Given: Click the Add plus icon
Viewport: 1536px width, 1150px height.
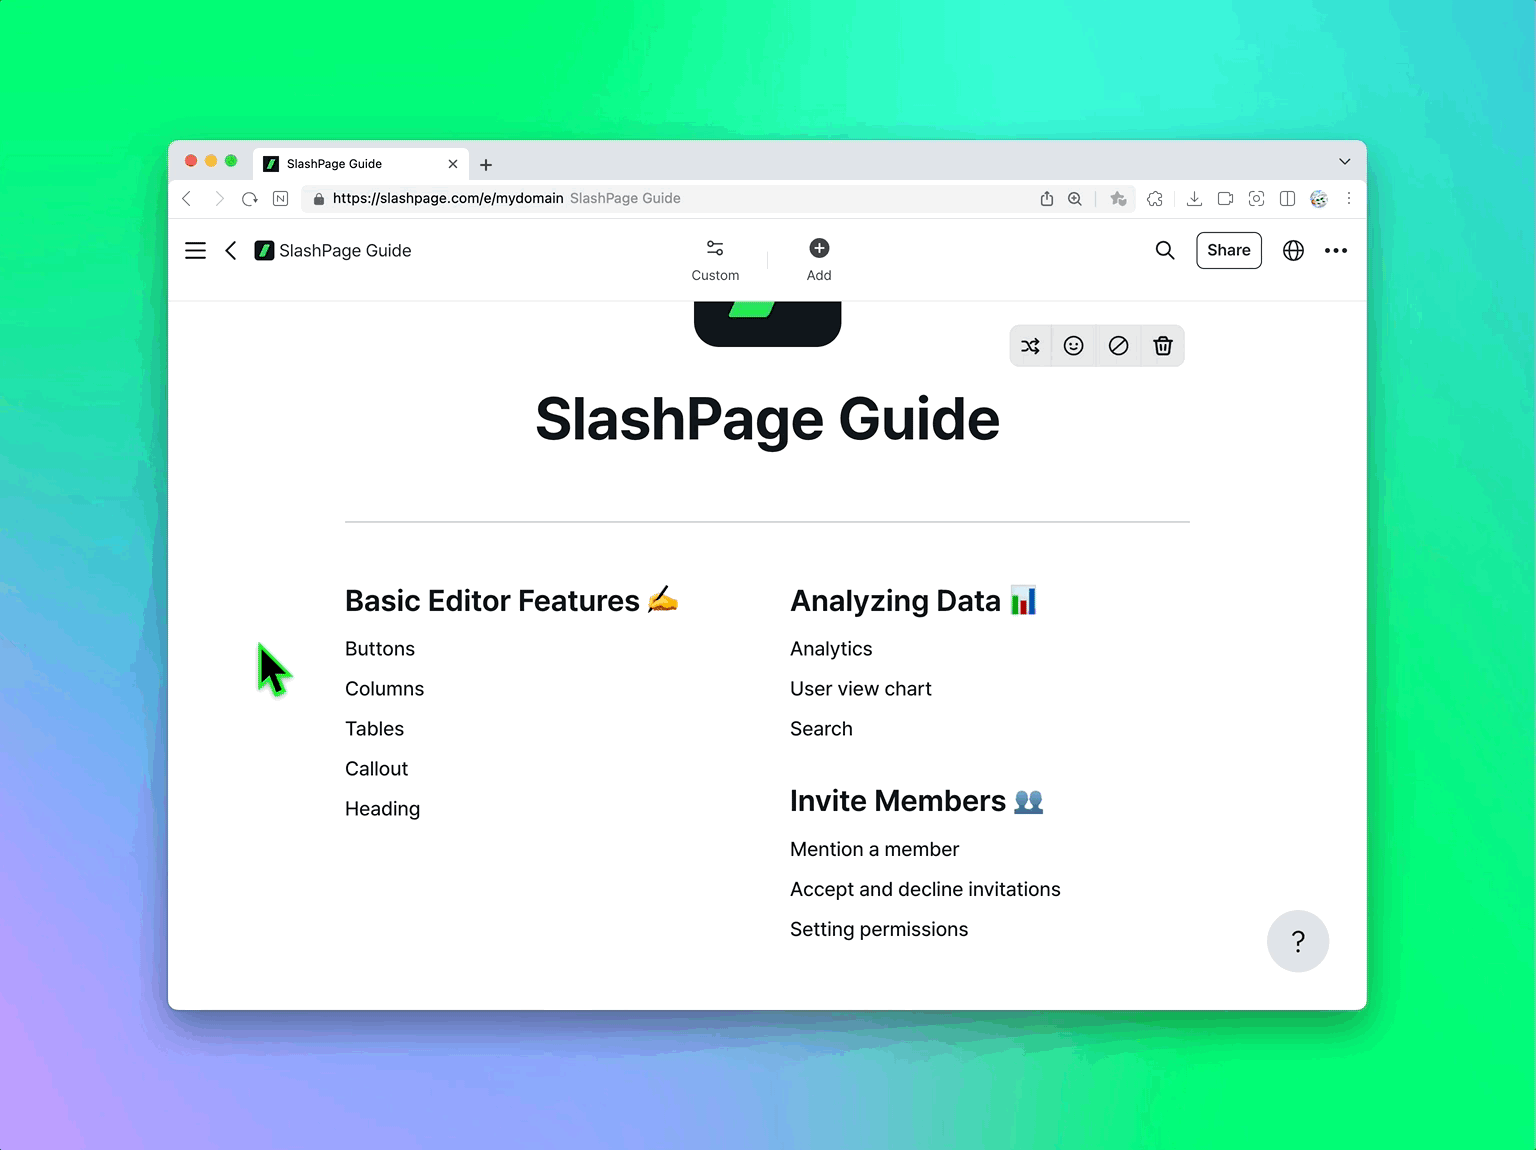Looking at the screenshot, I should coord(819,248).
